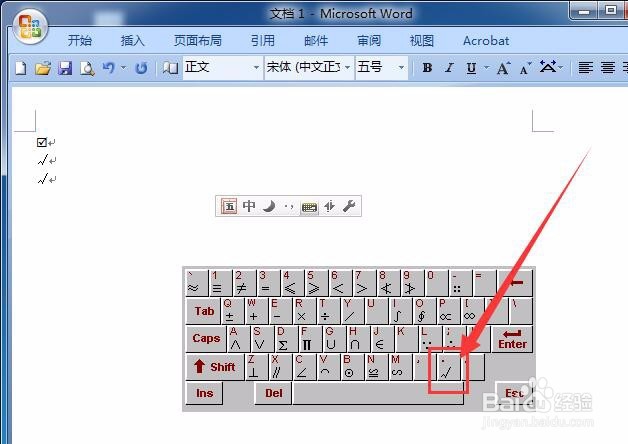Center the text alignment
The height and width of the screenshot is (444, 628).
608,68
